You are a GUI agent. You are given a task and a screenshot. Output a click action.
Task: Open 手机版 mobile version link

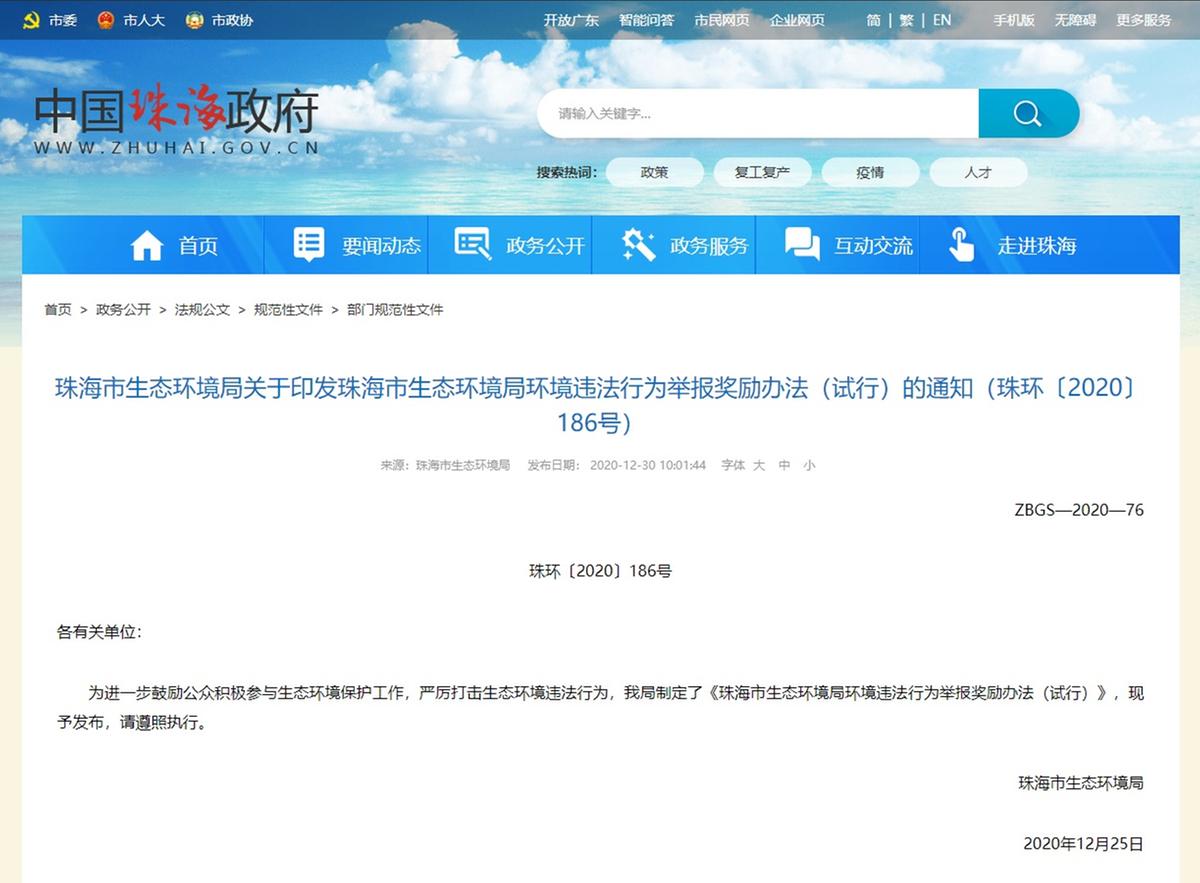pyautogui.click(x=1014, y=20)
